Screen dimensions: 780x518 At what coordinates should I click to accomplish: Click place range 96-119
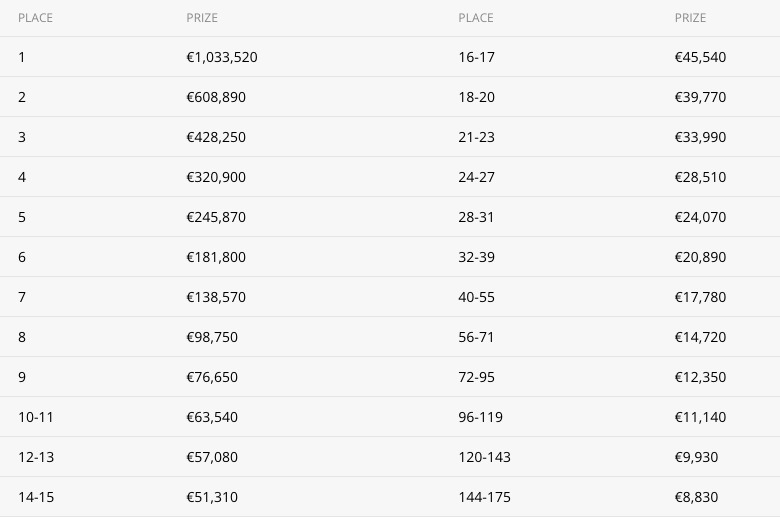(481, 417)
